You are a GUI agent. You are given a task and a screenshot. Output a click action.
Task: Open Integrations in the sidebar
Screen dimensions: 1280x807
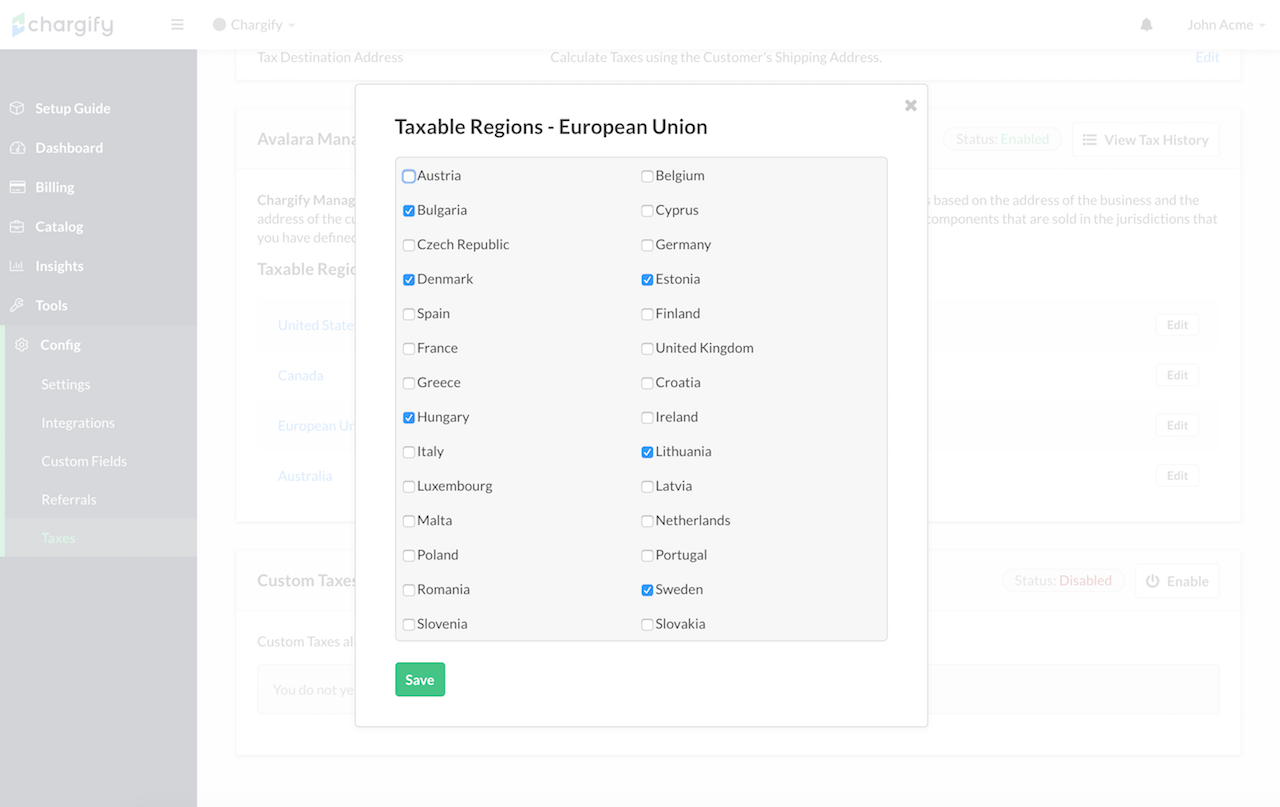(78, 423)
